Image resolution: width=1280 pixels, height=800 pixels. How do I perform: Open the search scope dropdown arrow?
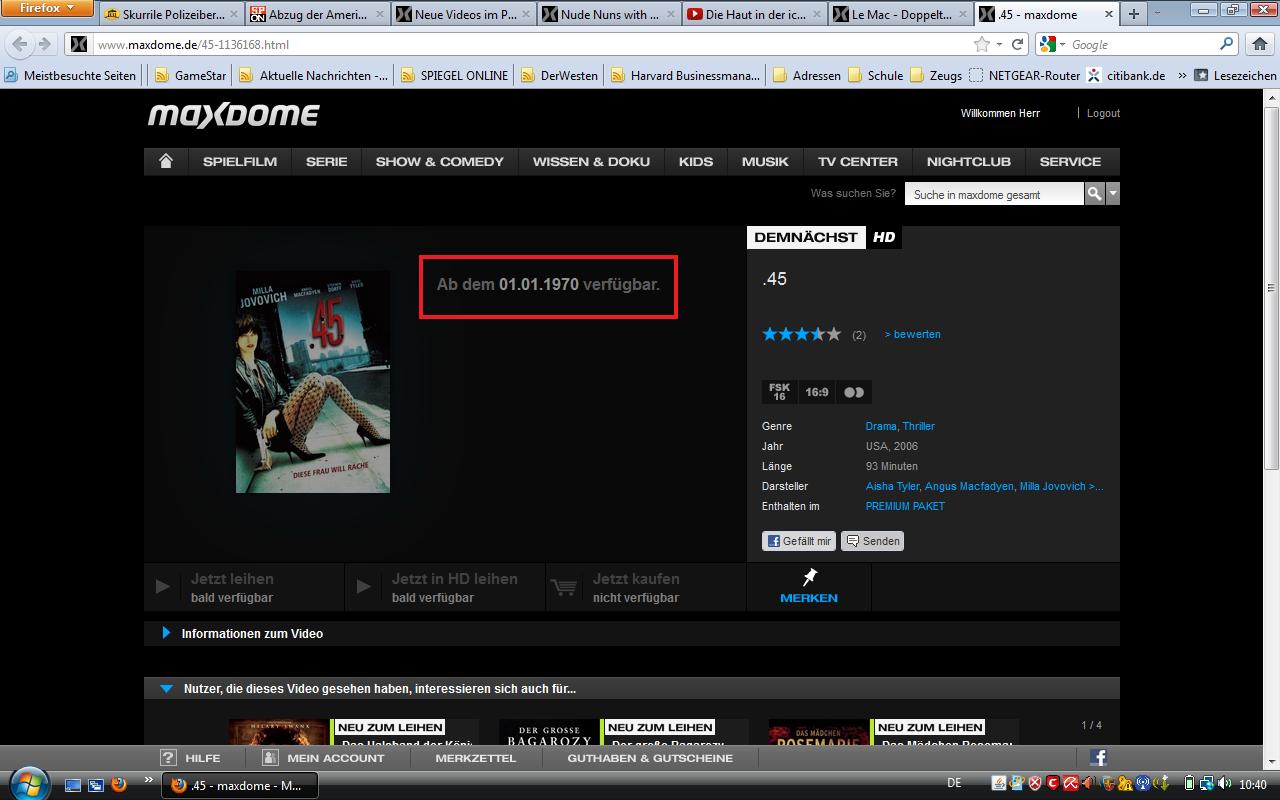click(x=1113, y=194)
